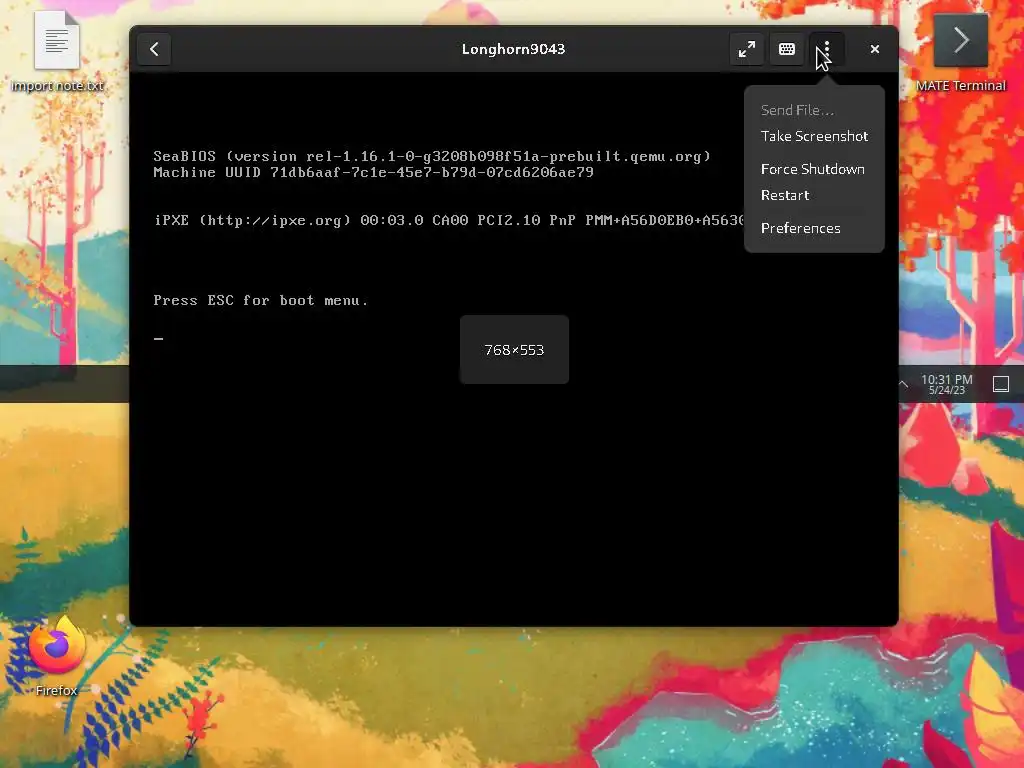Show desktop via panel square icon

pyautogui.click(x=1000, y=384)
